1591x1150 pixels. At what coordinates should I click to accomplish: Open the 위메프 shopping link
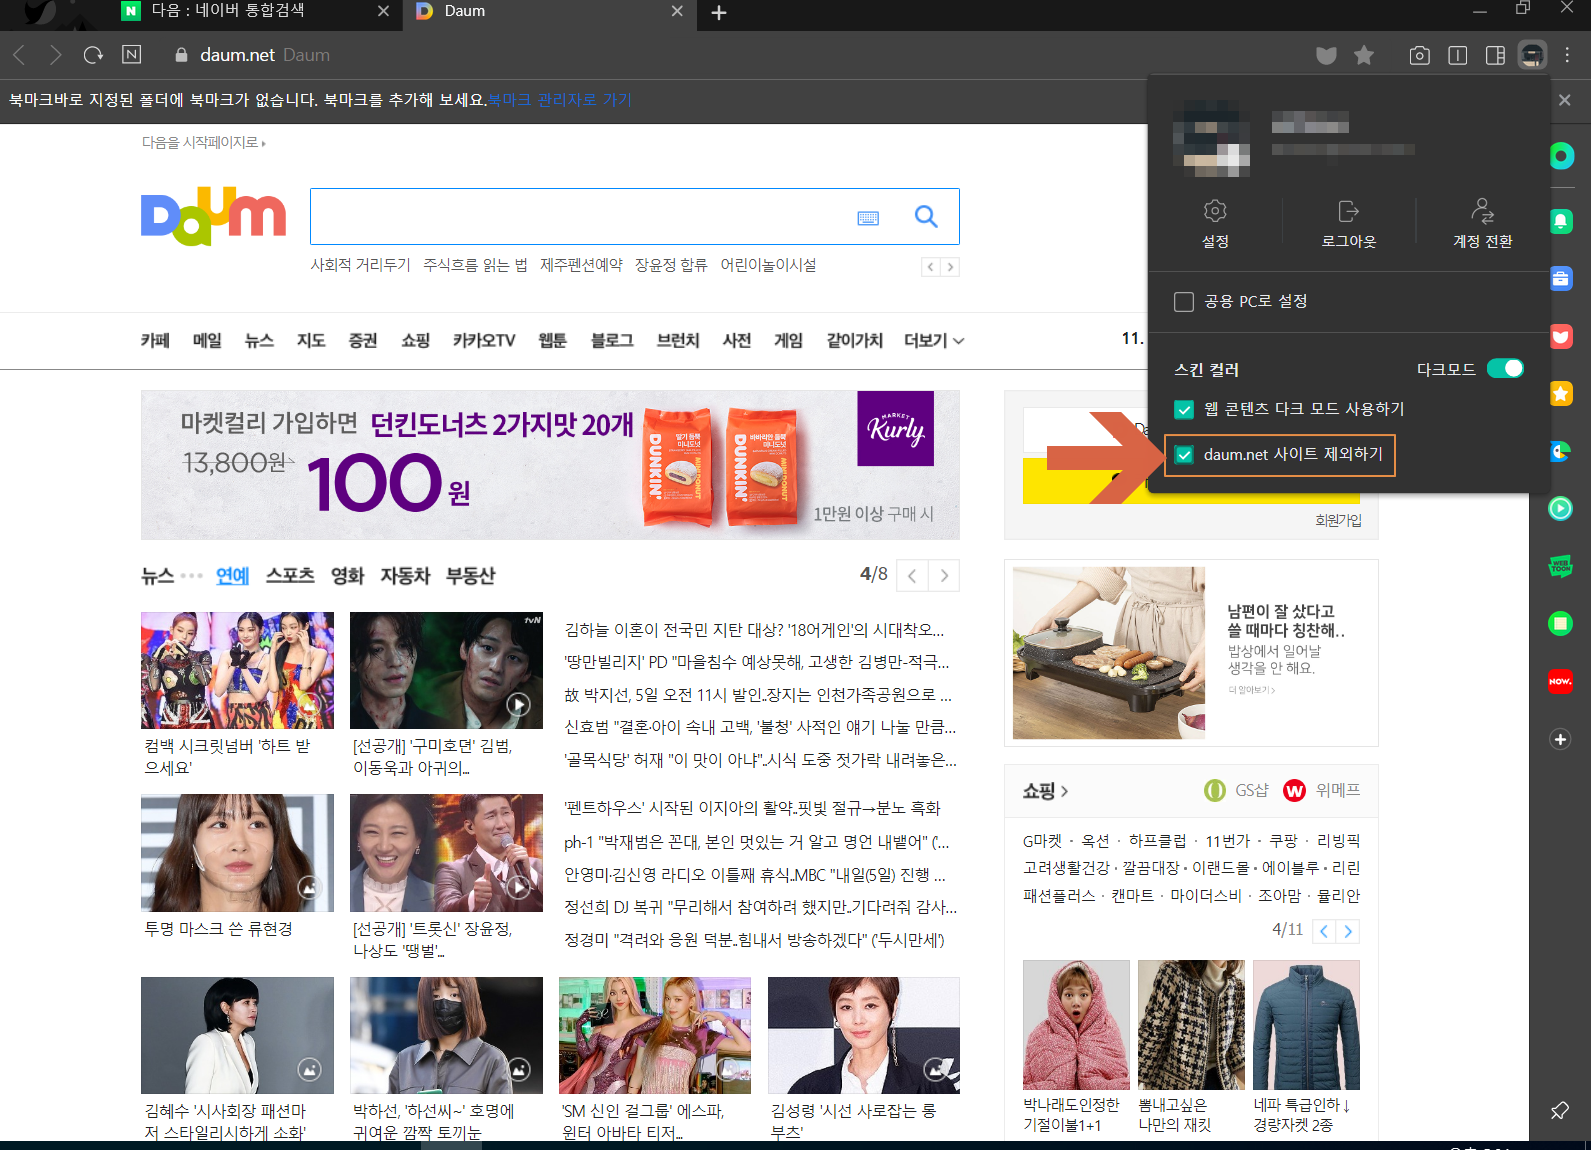[1322, 791]
